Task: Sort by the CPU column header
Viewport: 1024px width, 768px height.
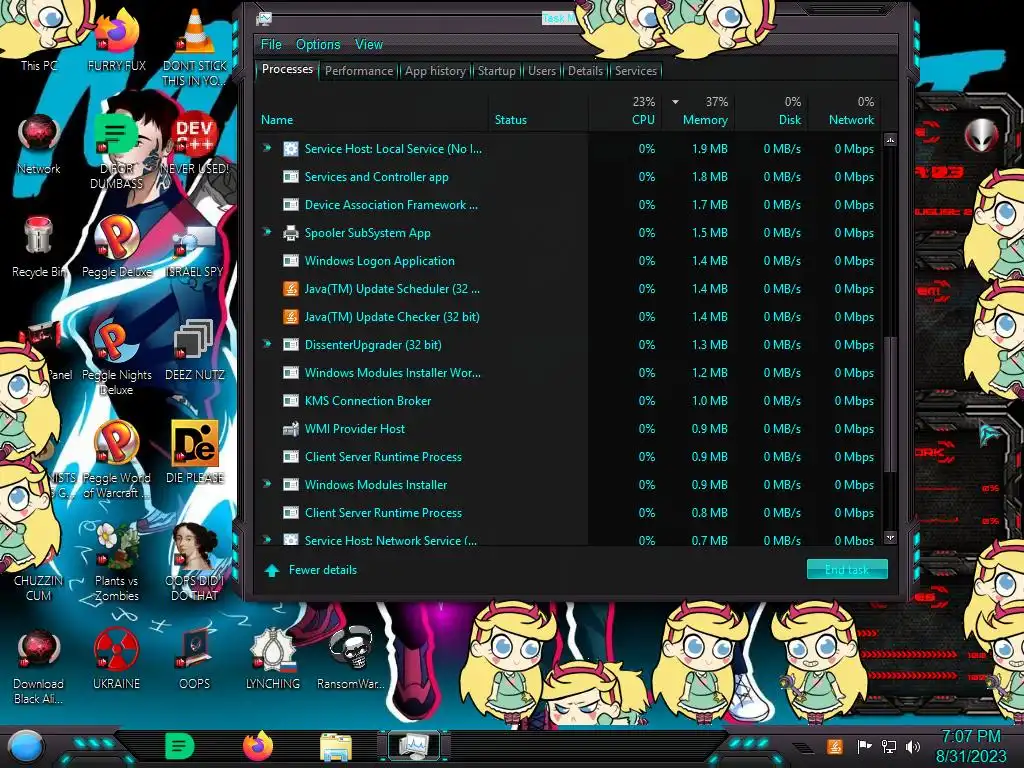Action: point(626,112)
